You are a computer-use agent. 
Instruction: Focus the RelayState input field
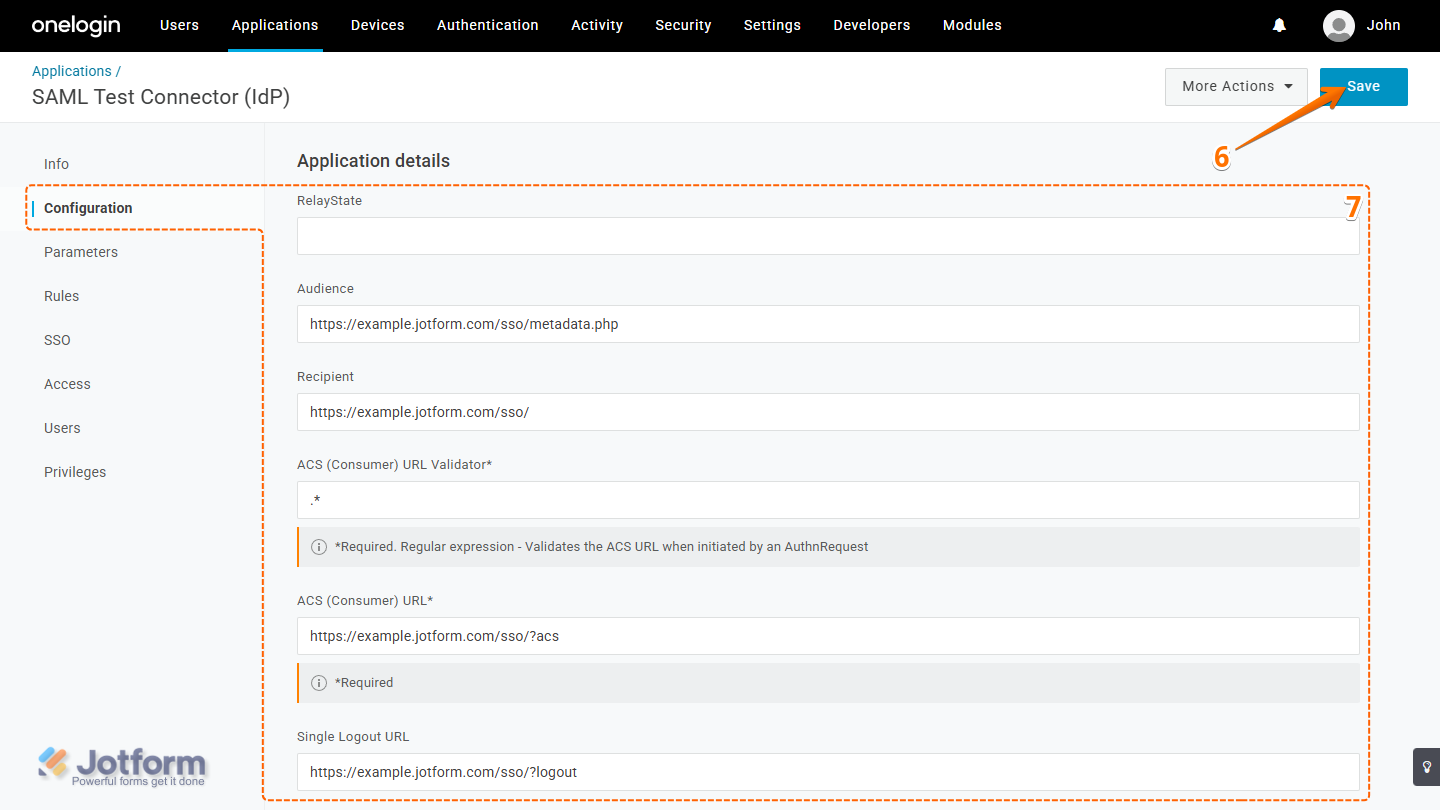pos(827,236)
